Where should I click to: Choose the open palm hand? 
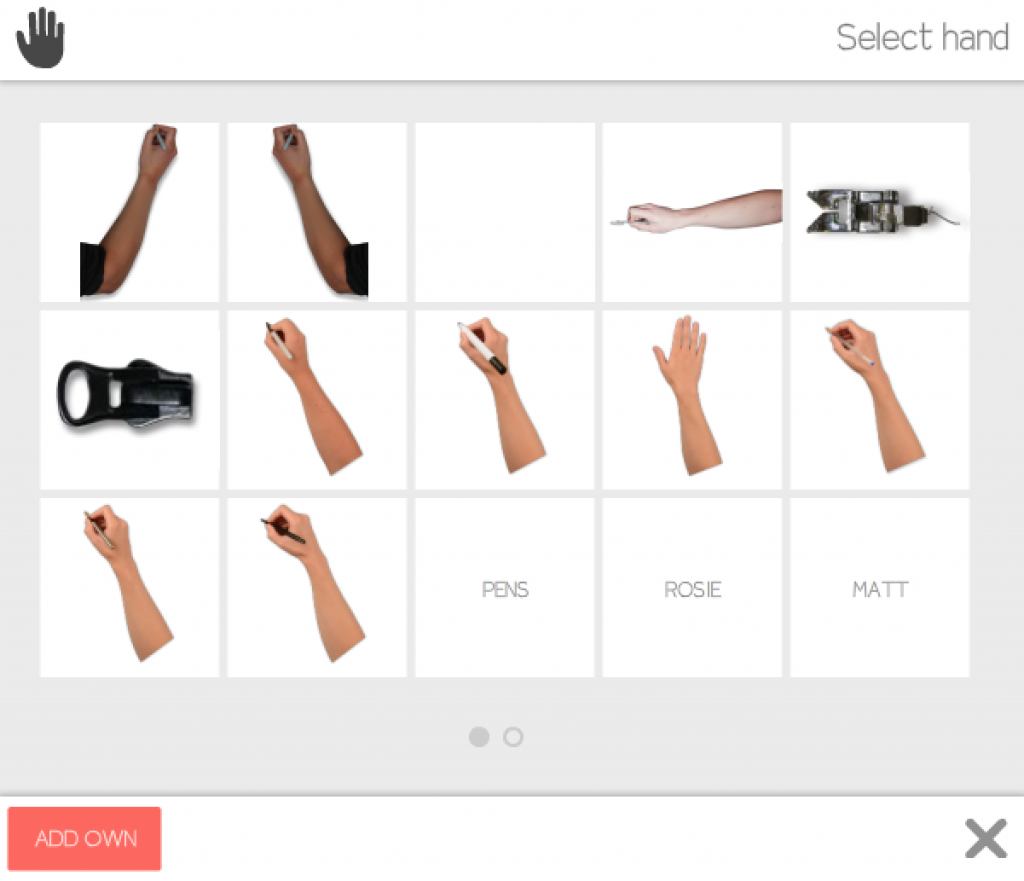tap(692, 400)
